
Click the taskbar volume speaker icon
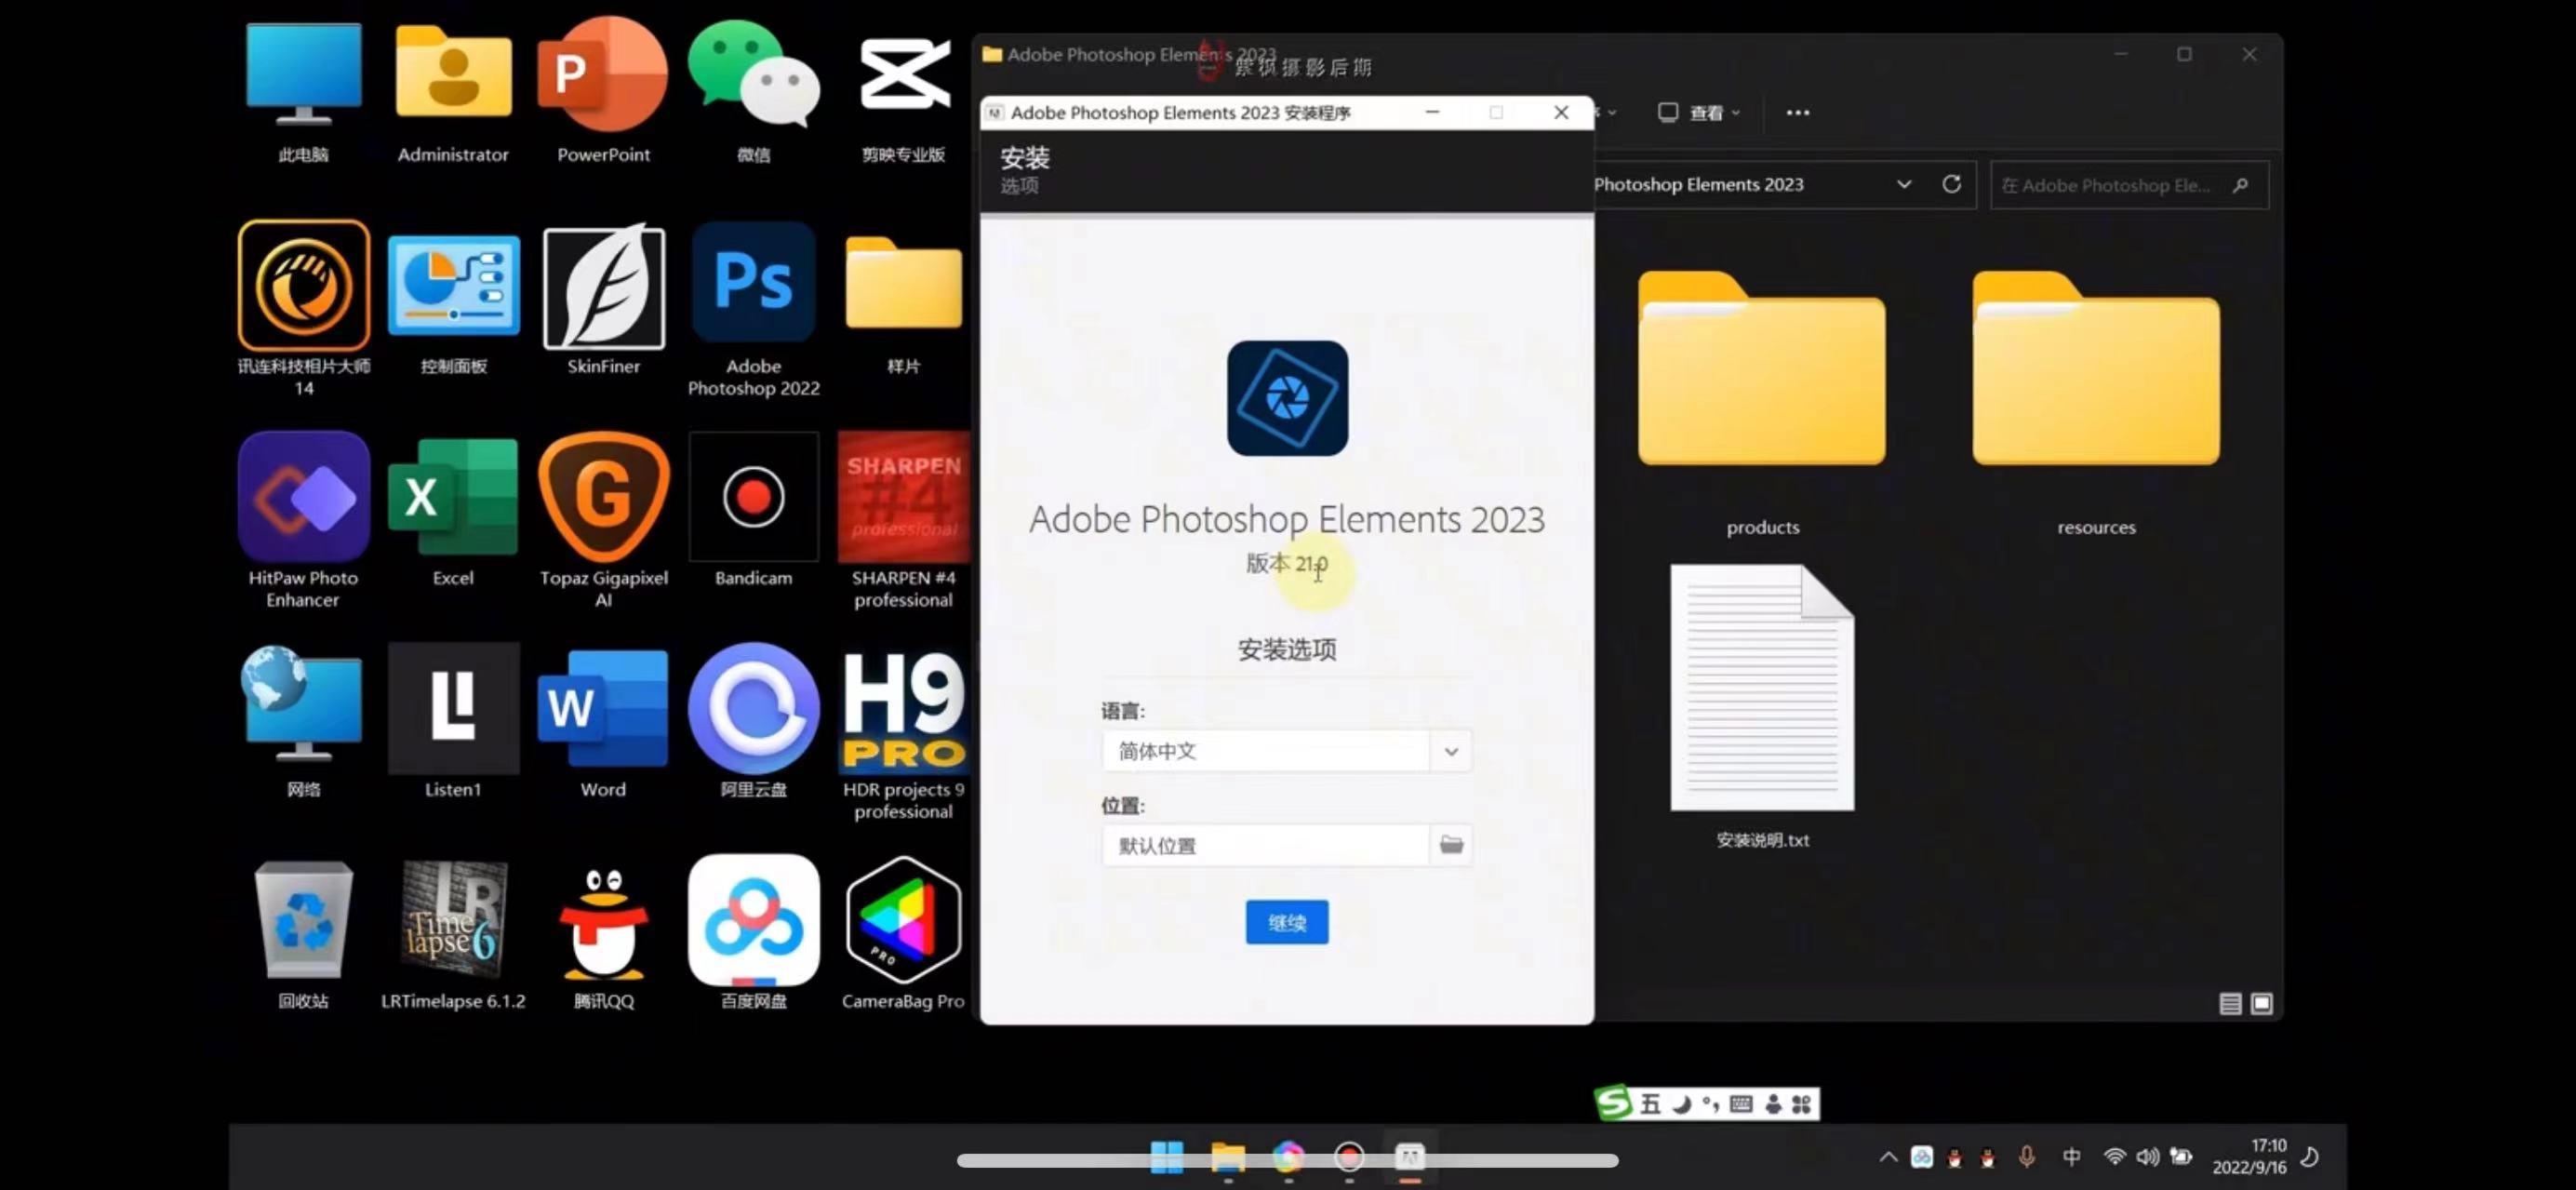(x=2146, y=1157)
